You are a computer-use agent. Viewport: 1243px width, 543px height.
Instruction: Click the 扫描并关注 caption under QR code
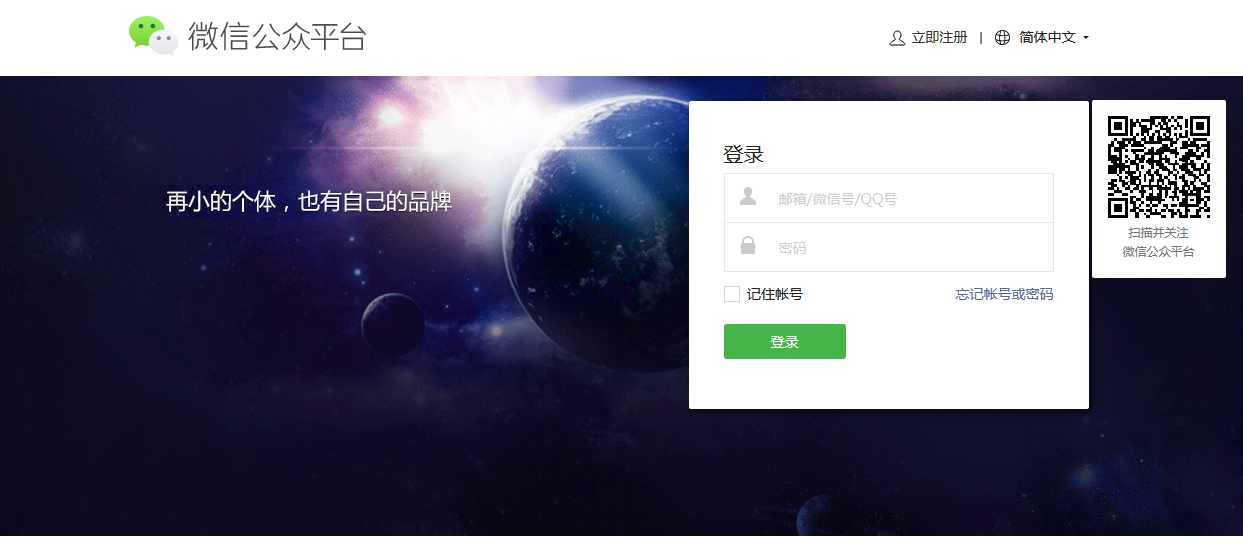(x=1159, y=233)
